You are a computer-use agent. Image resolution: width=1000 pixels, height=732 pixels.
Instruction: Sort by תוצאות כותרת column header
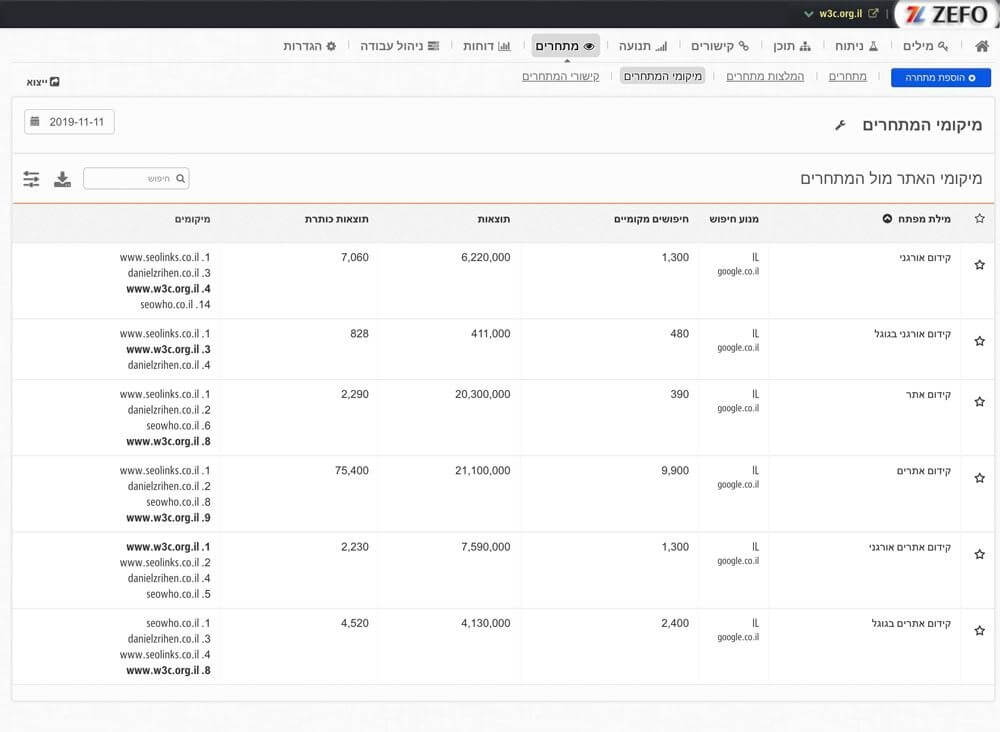point(337,219)
